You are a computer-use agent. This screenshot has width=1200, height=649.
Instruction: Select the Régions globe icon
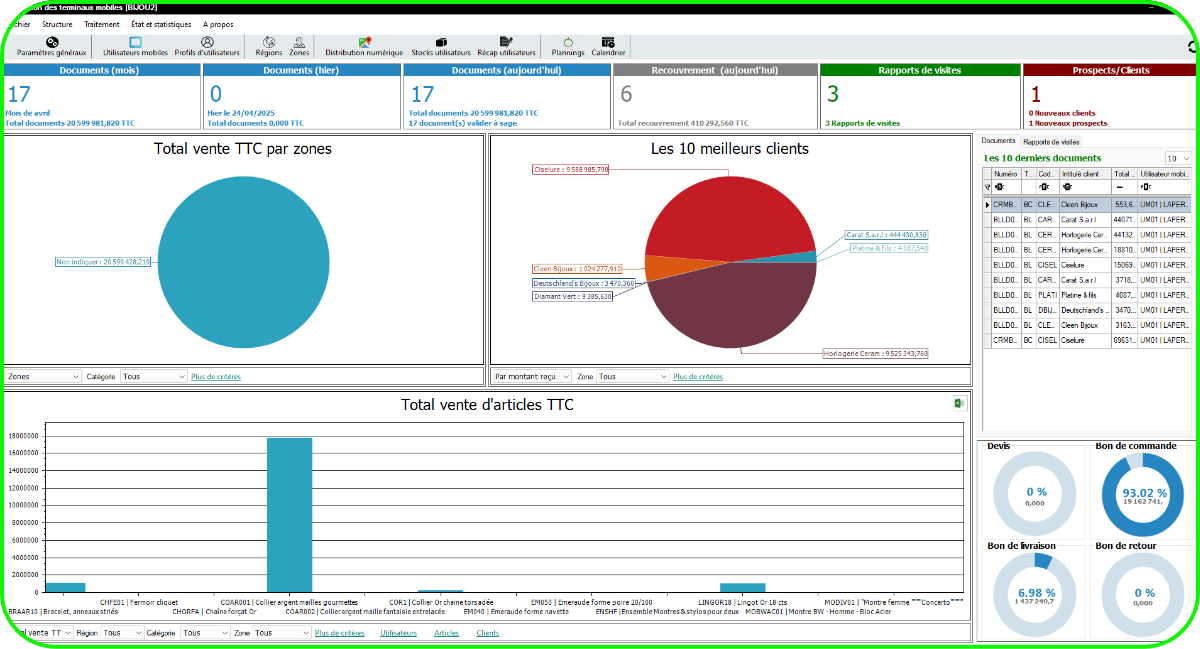pyautogui.click(x=268, y=46)
